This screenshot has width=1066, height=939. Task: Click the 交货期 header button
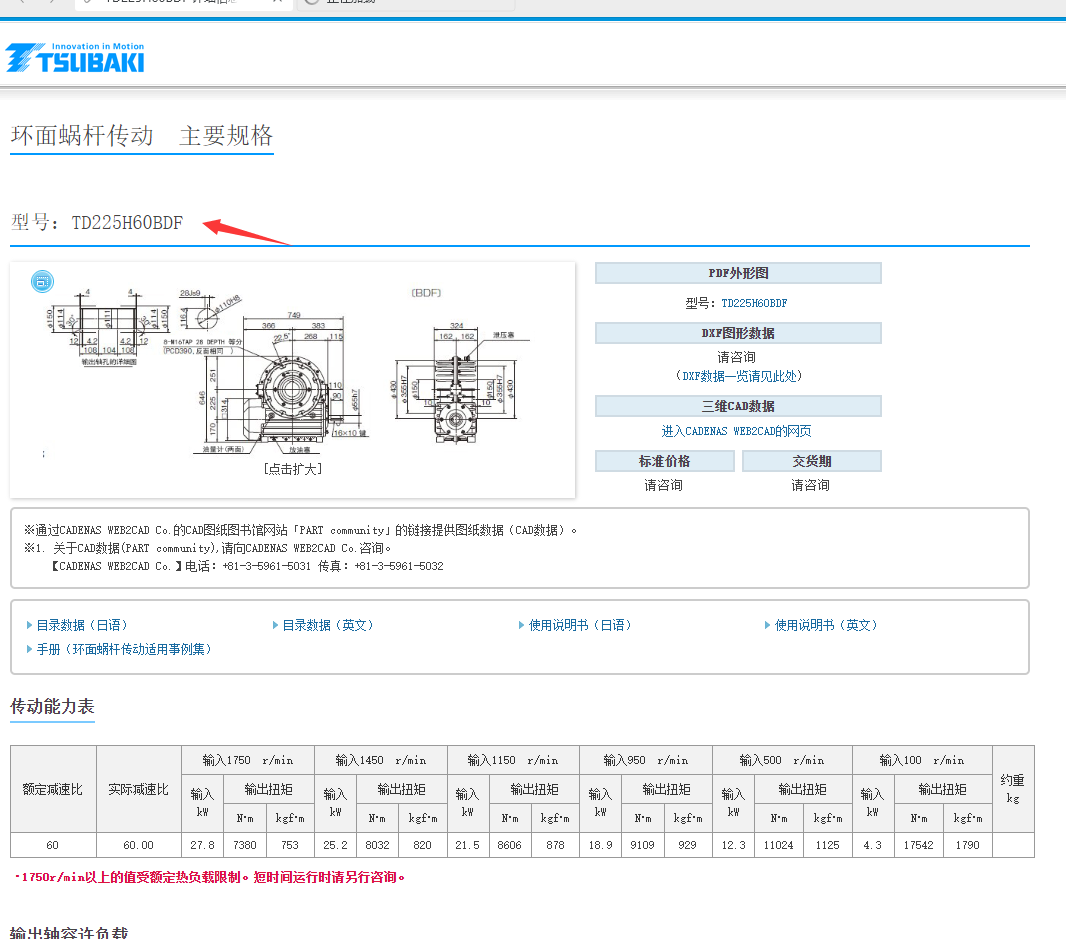tap(810, 460)
